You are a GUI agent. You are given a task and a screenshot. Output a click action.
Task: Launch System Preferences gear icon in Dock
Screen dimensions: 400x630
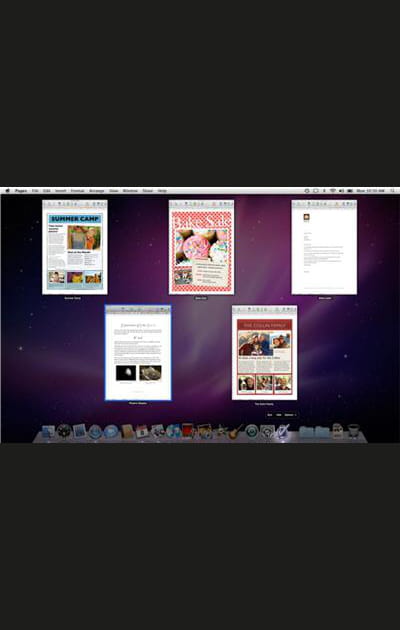(267, 431)
